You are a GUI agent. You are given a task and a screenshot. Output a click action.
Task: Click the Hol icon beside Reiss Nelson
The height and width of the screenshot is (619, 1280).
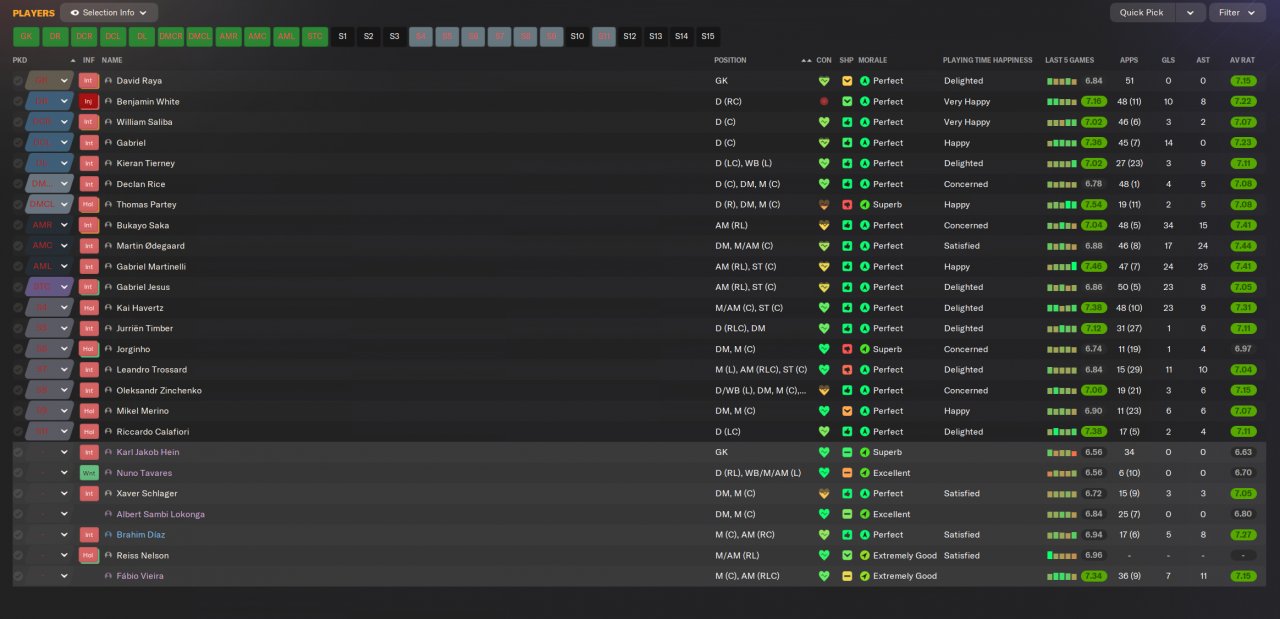pyautogui.click(x=88, y=555)
